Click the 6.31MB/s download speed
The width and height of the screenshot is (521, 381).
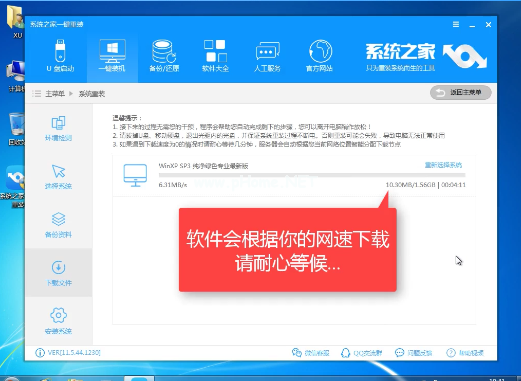[x=173, y=185]
